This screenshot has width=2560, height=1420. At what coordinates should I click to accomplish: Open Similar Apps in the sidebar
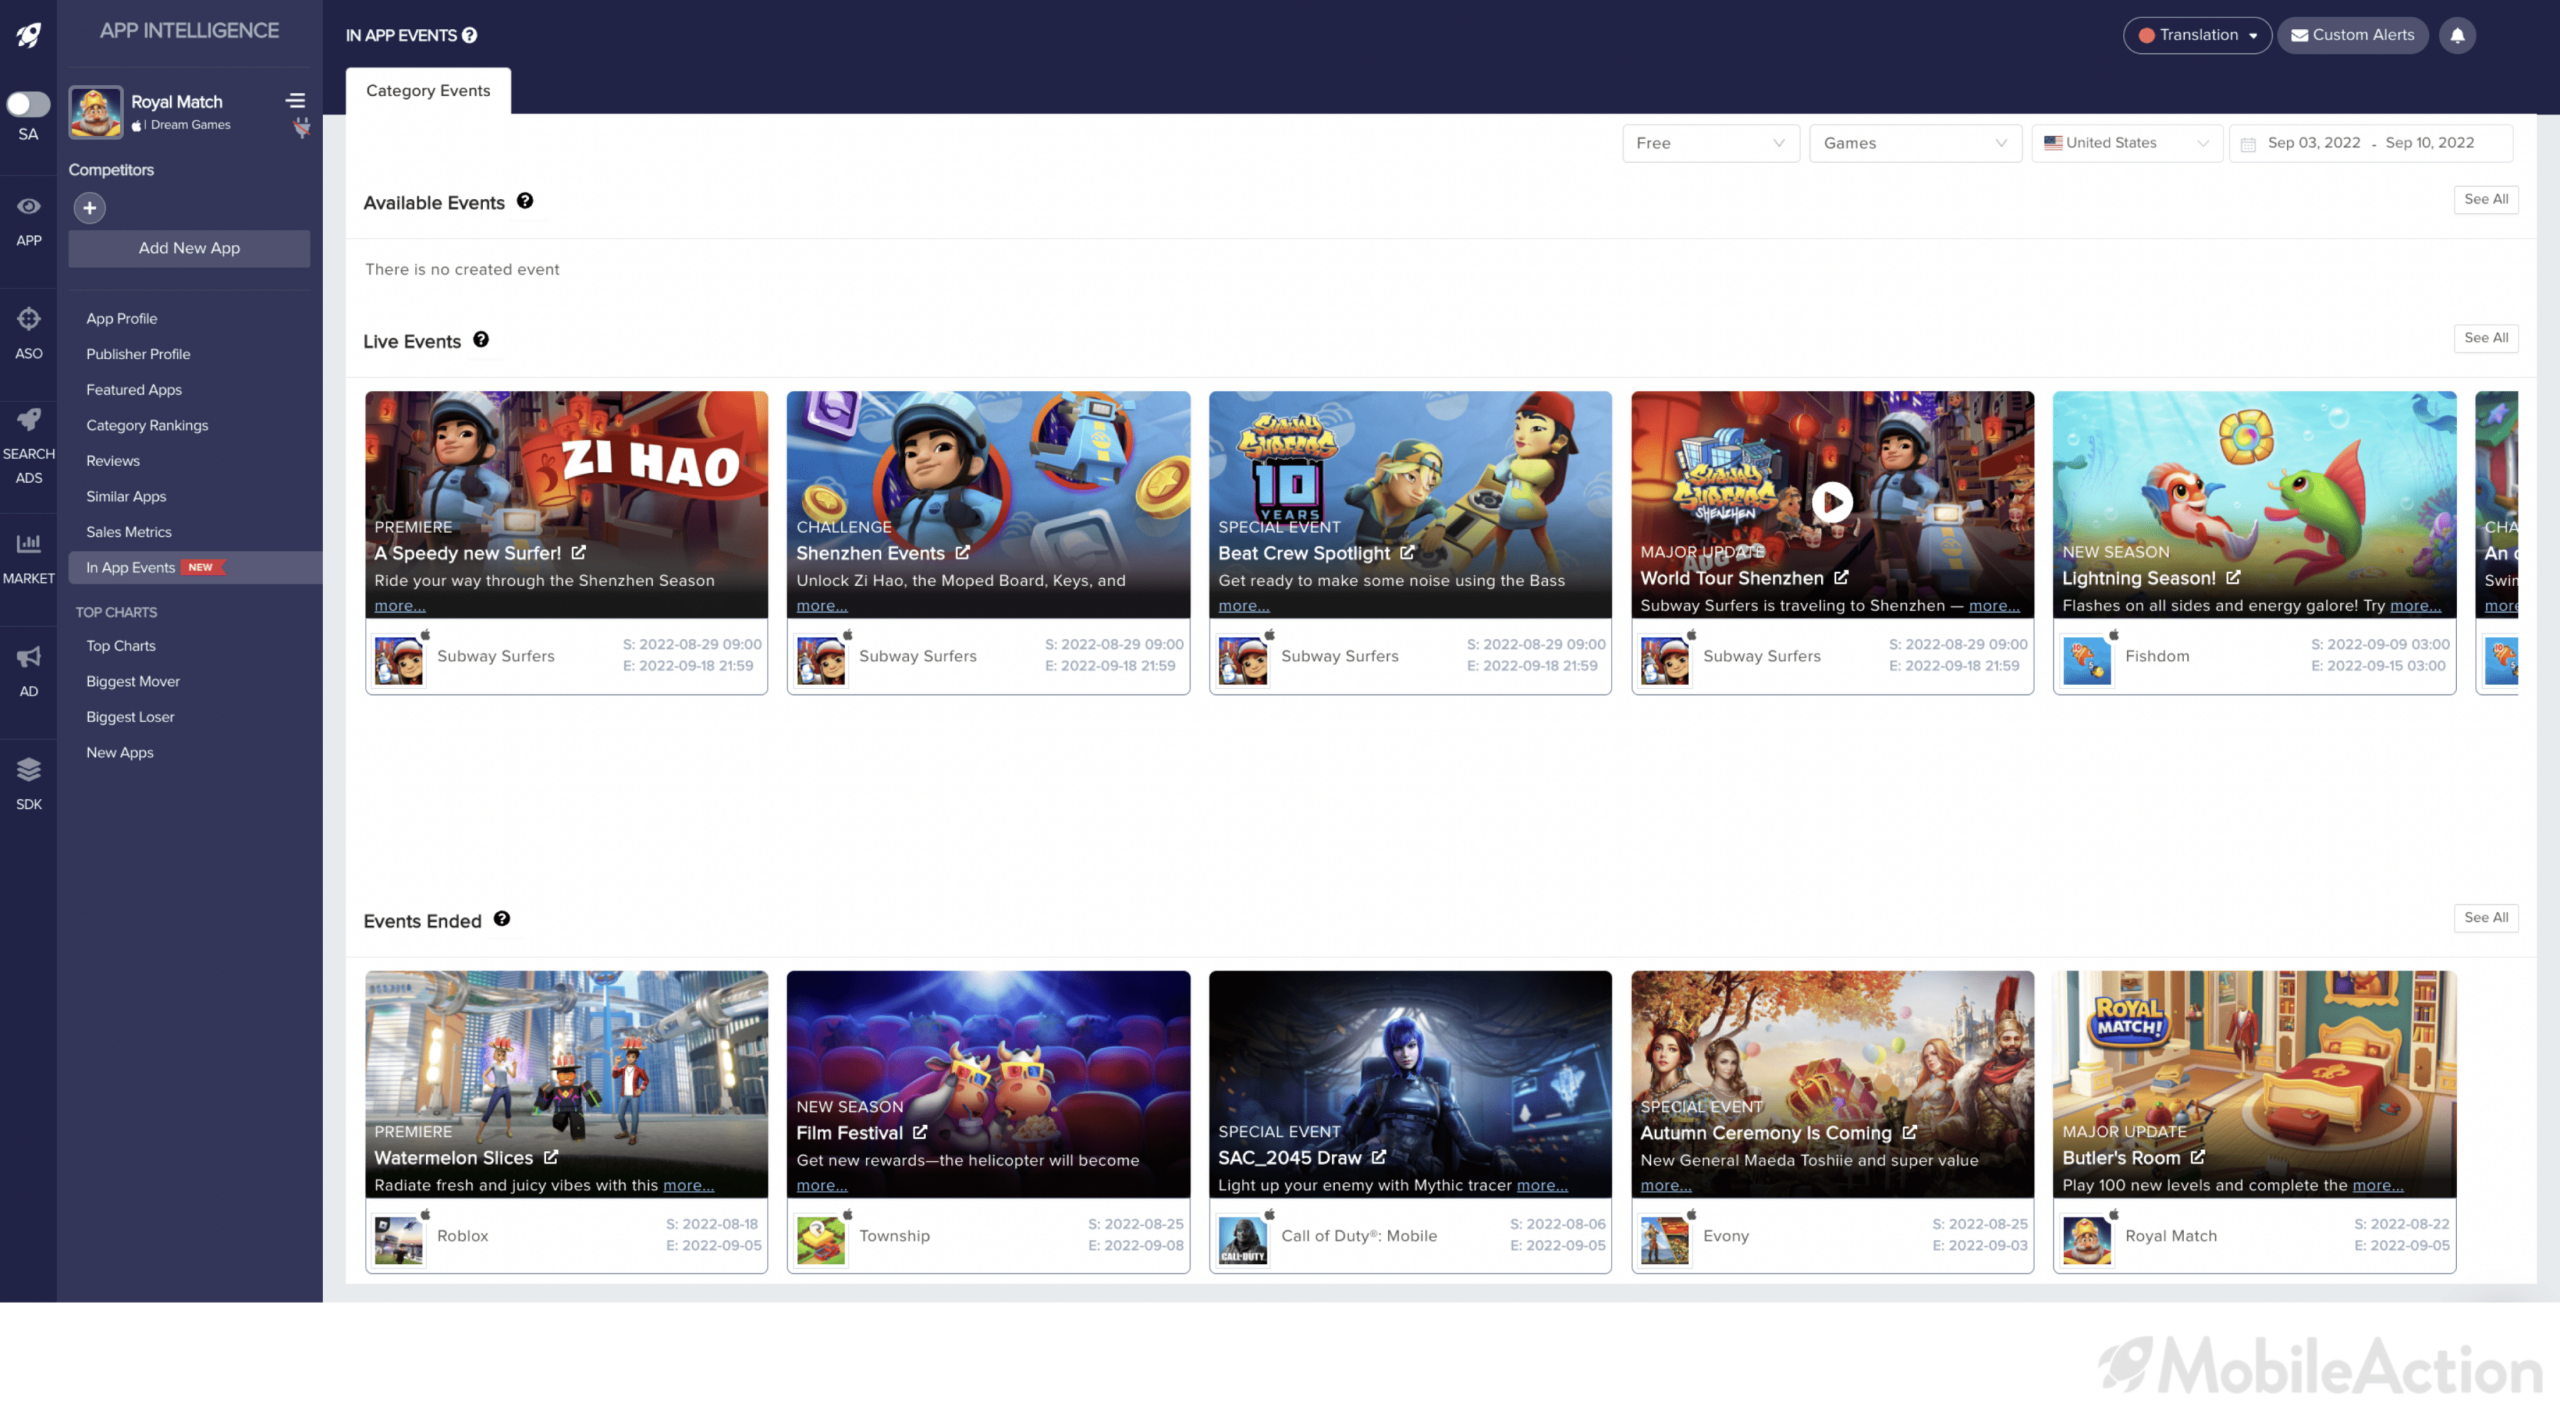click(x=126, y=496)
